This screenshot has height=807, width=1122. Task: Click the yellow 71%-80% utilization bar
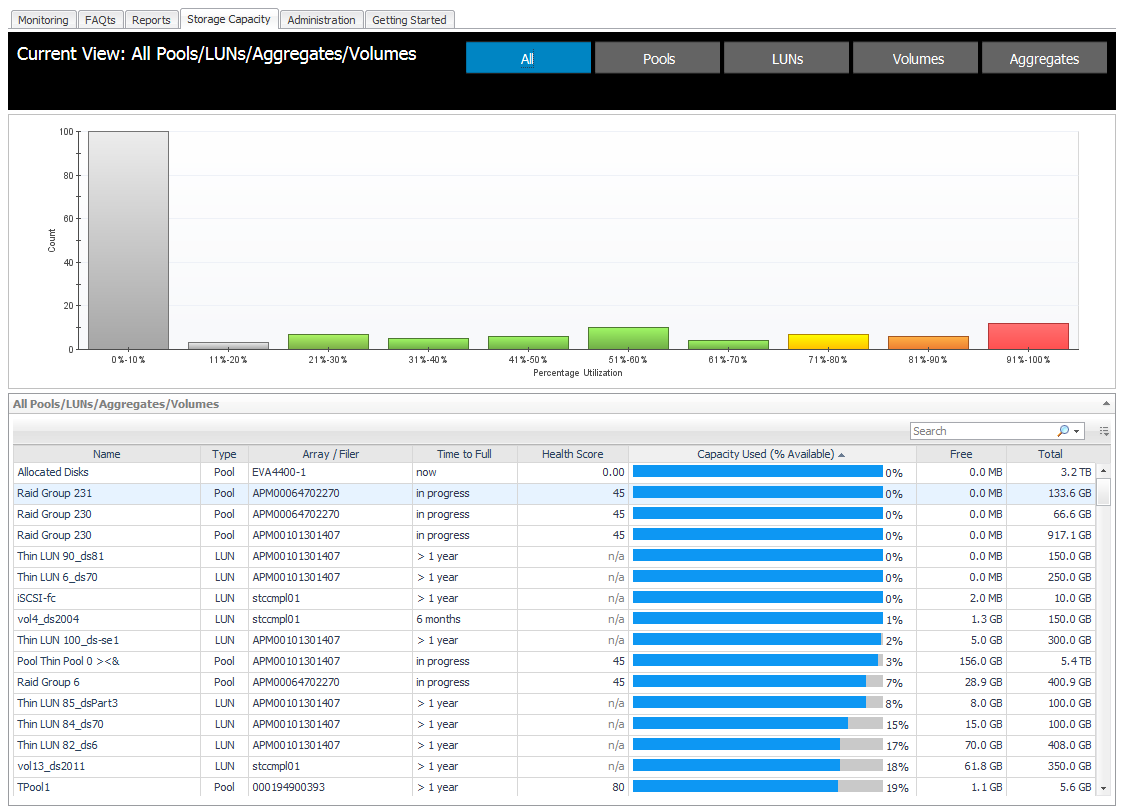click(x=828, y=342)
